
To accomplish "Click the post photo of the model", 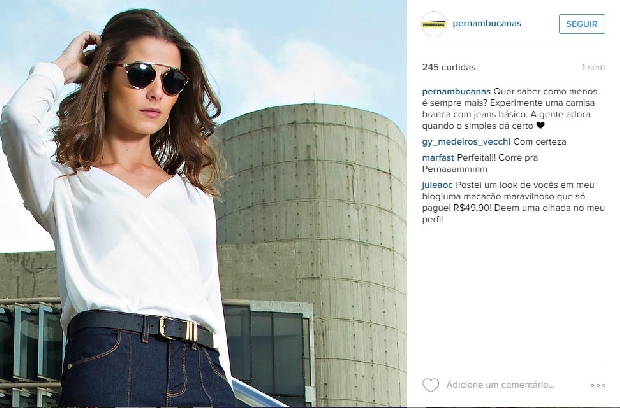I will tap(203, 204).
